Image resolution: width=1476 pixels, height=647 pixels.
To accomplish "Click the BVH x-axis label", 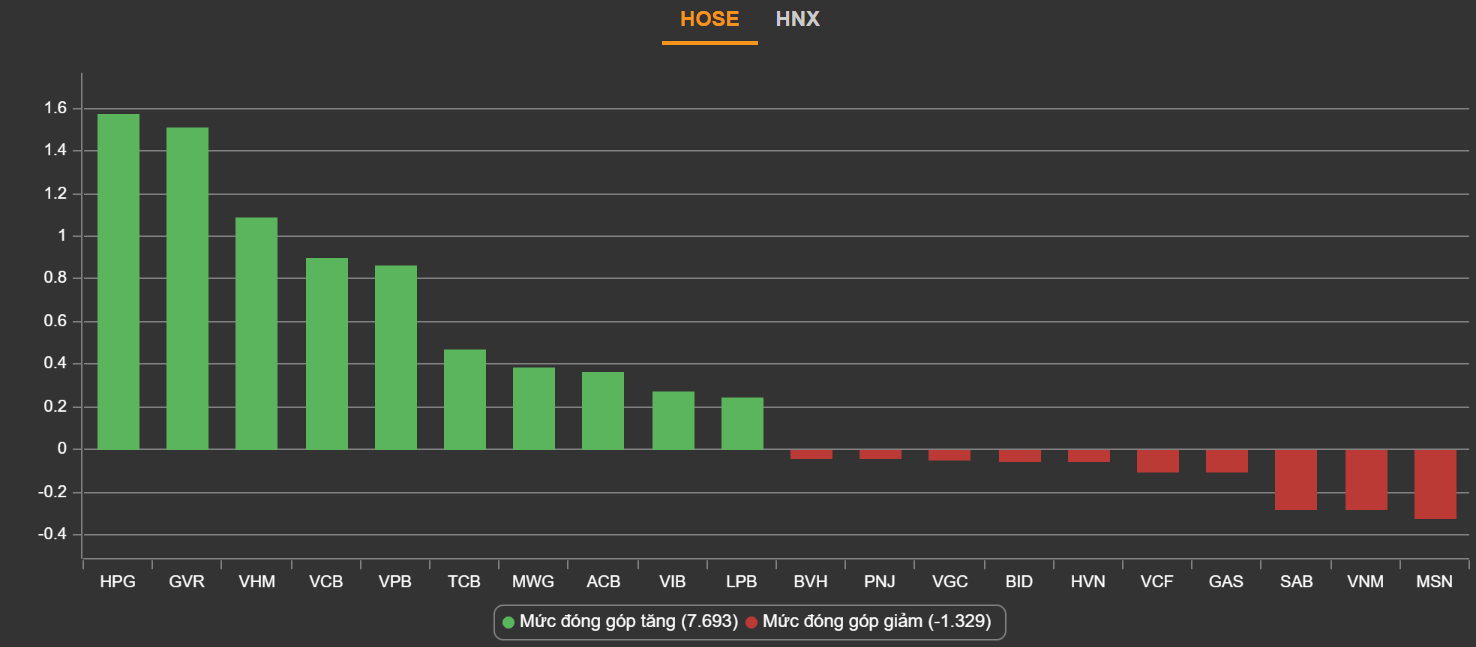I will pos(811,581).
